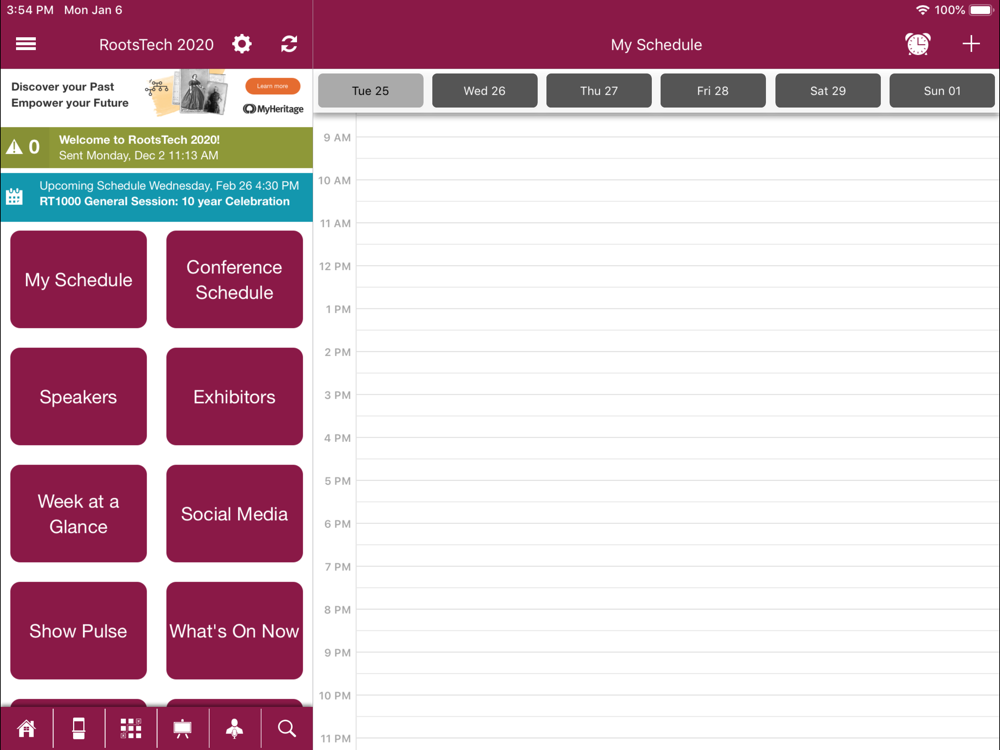Viewport: 1000px width, 750px height.
Task: Add a schedule item with plus icon
Action: tap(971, 44)
